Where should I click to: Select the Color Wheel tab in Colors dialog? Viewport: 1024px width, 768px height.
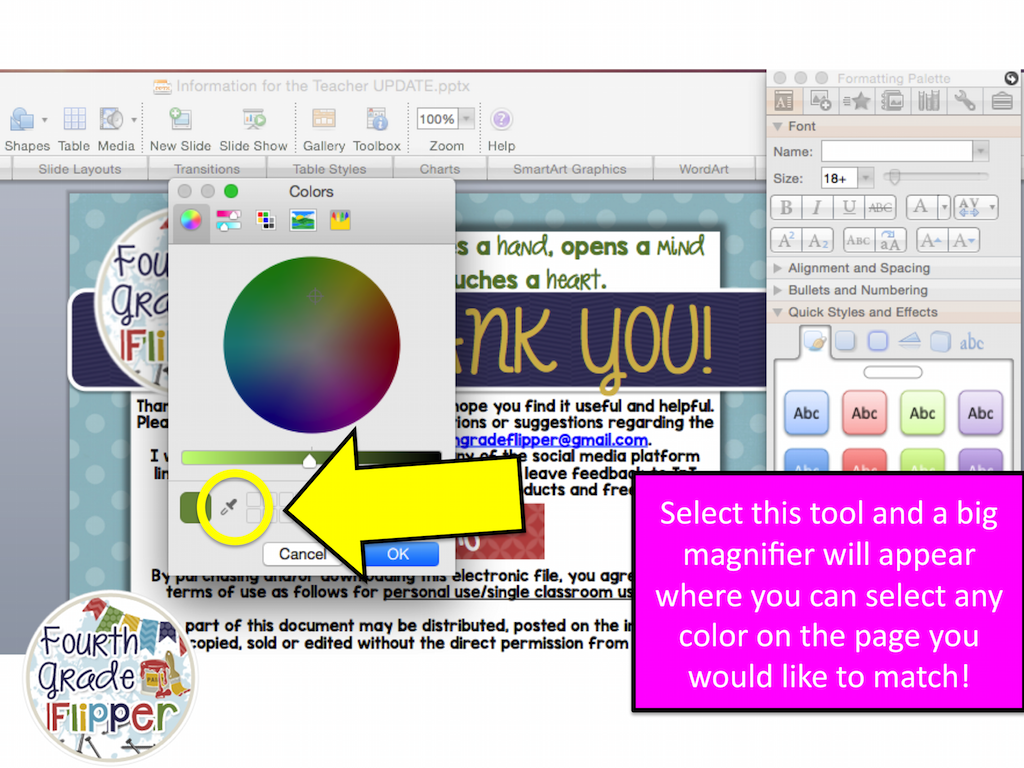191,221
